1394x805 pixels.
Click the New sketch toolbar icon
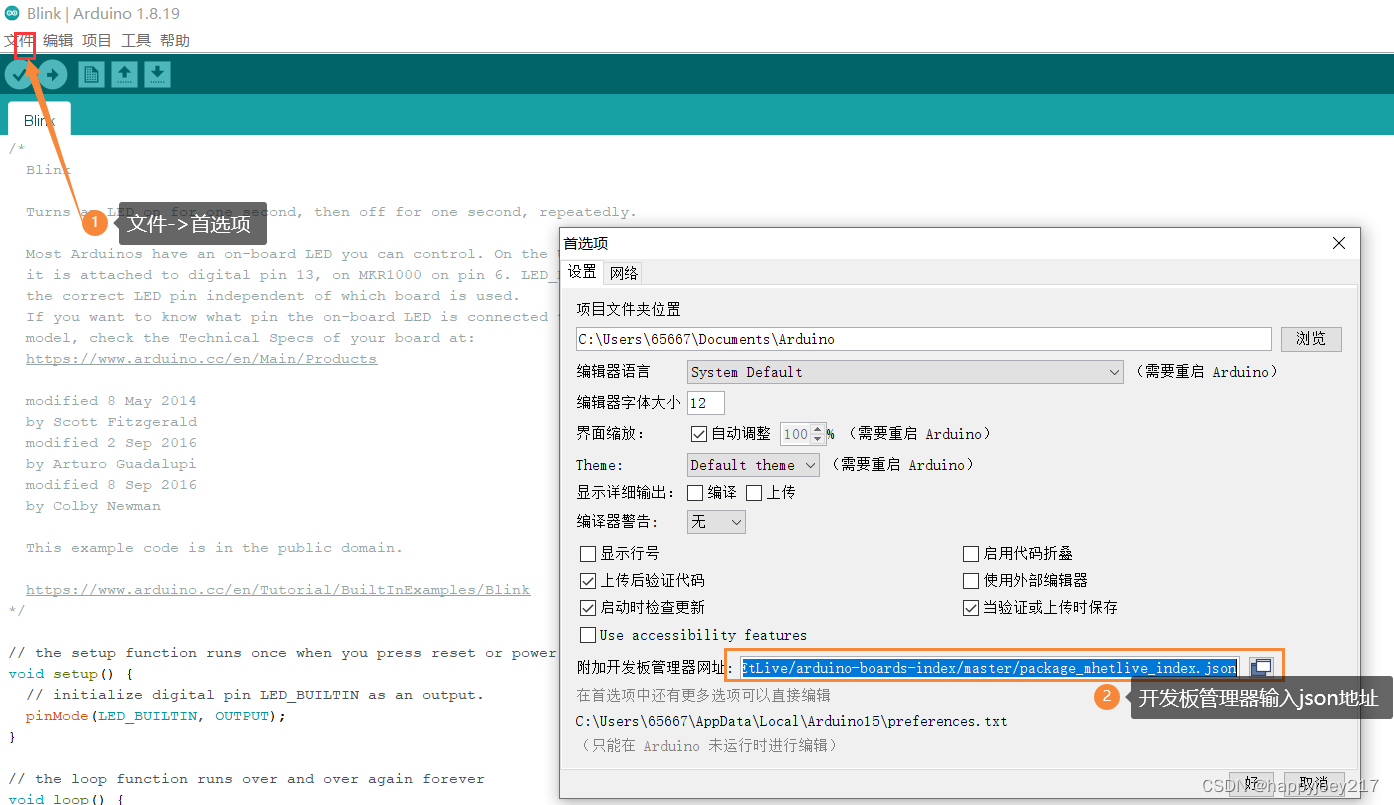coord(91,74)
